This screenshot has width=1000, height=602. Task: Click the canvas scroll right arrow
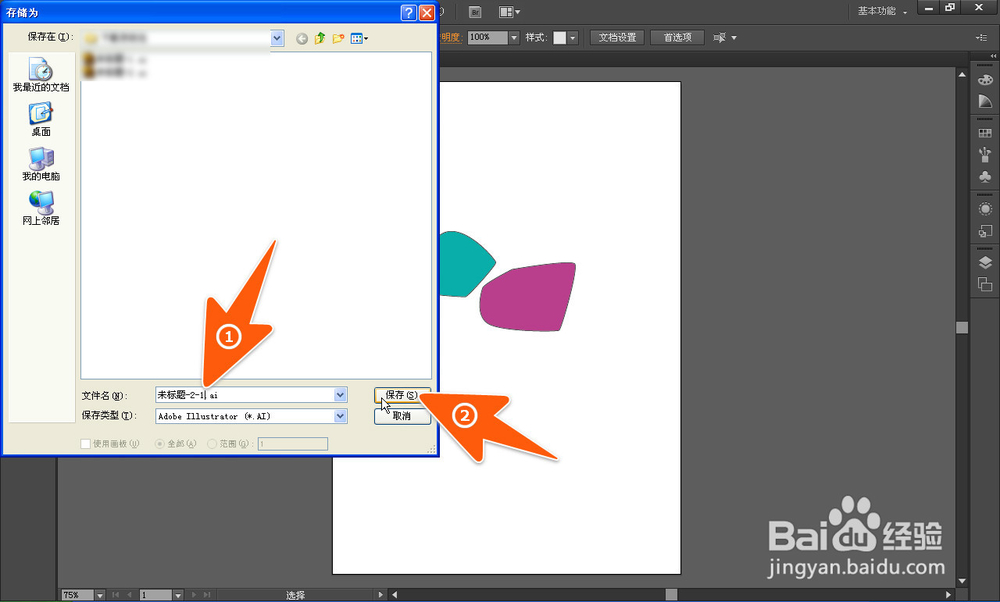[x=948, y=594]
